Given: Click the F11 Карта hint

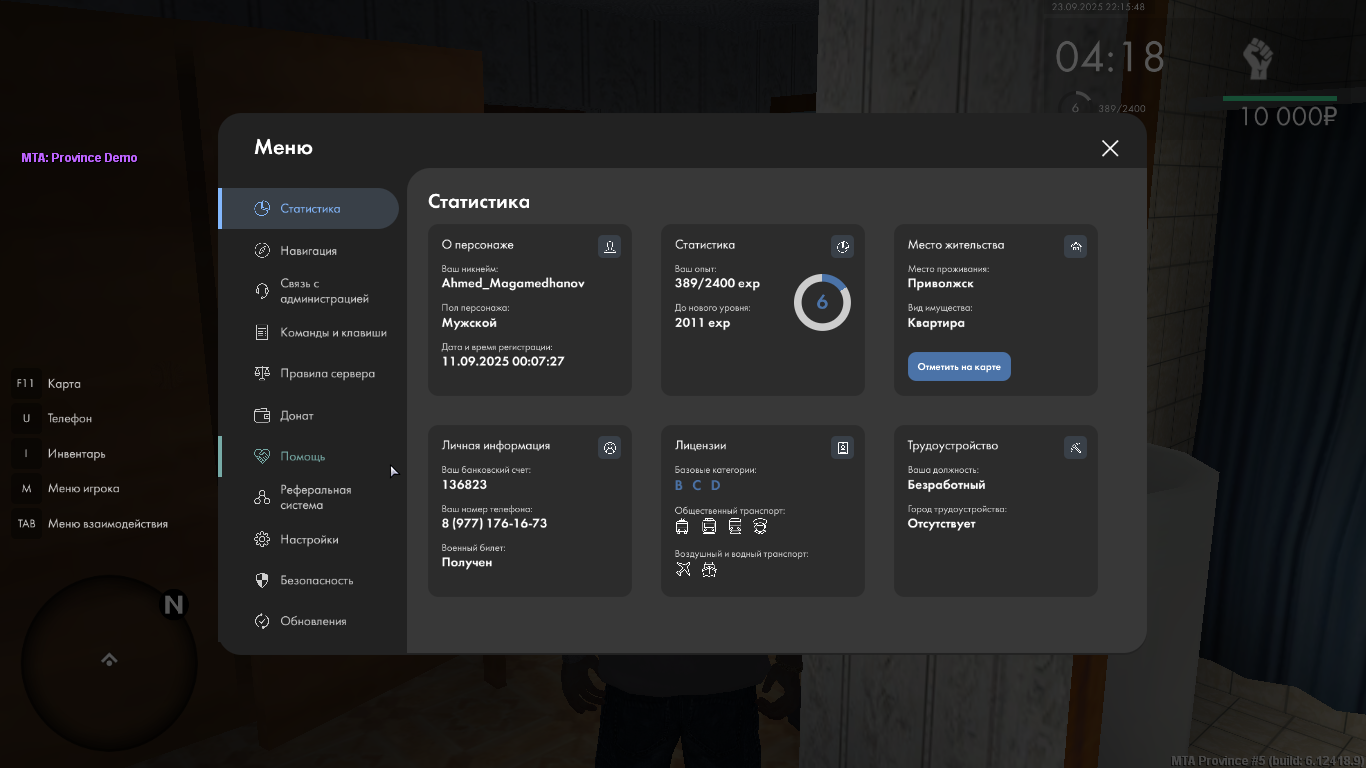Looking at the screenshot, I should [x=47, y=383].
